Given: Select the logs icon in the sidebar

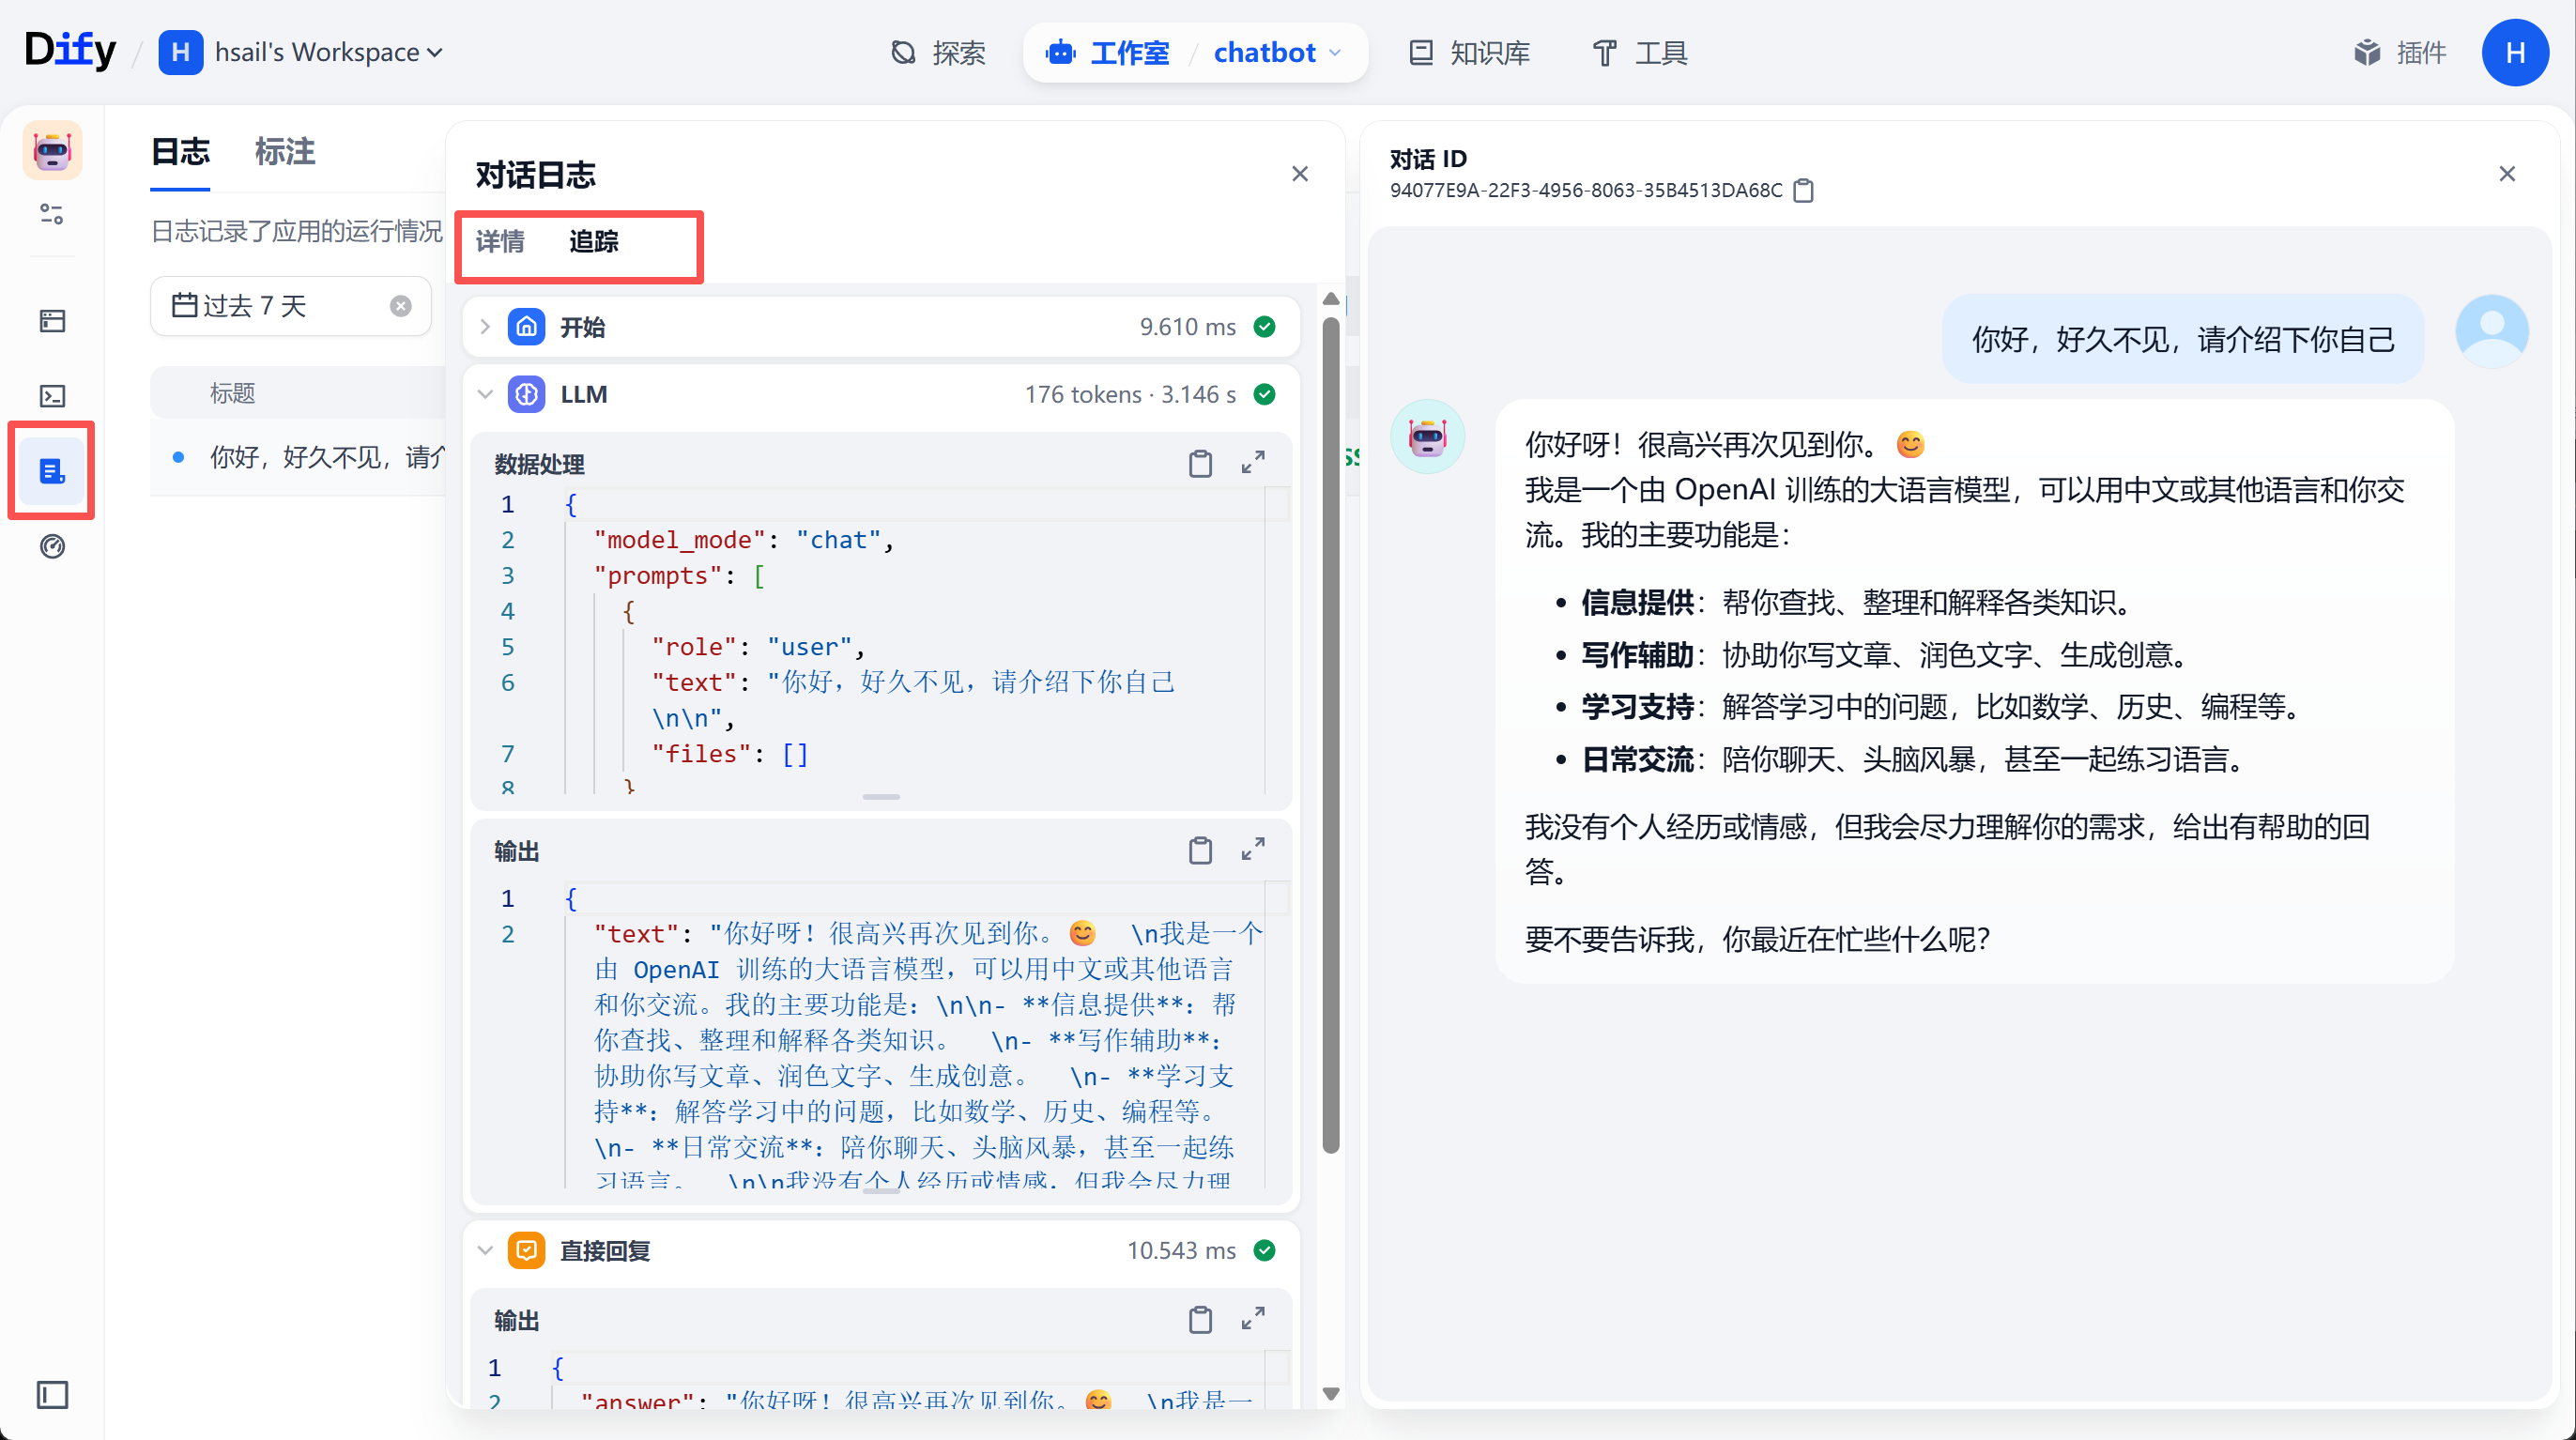Looking at the screenshot, I should coord(52,470).
